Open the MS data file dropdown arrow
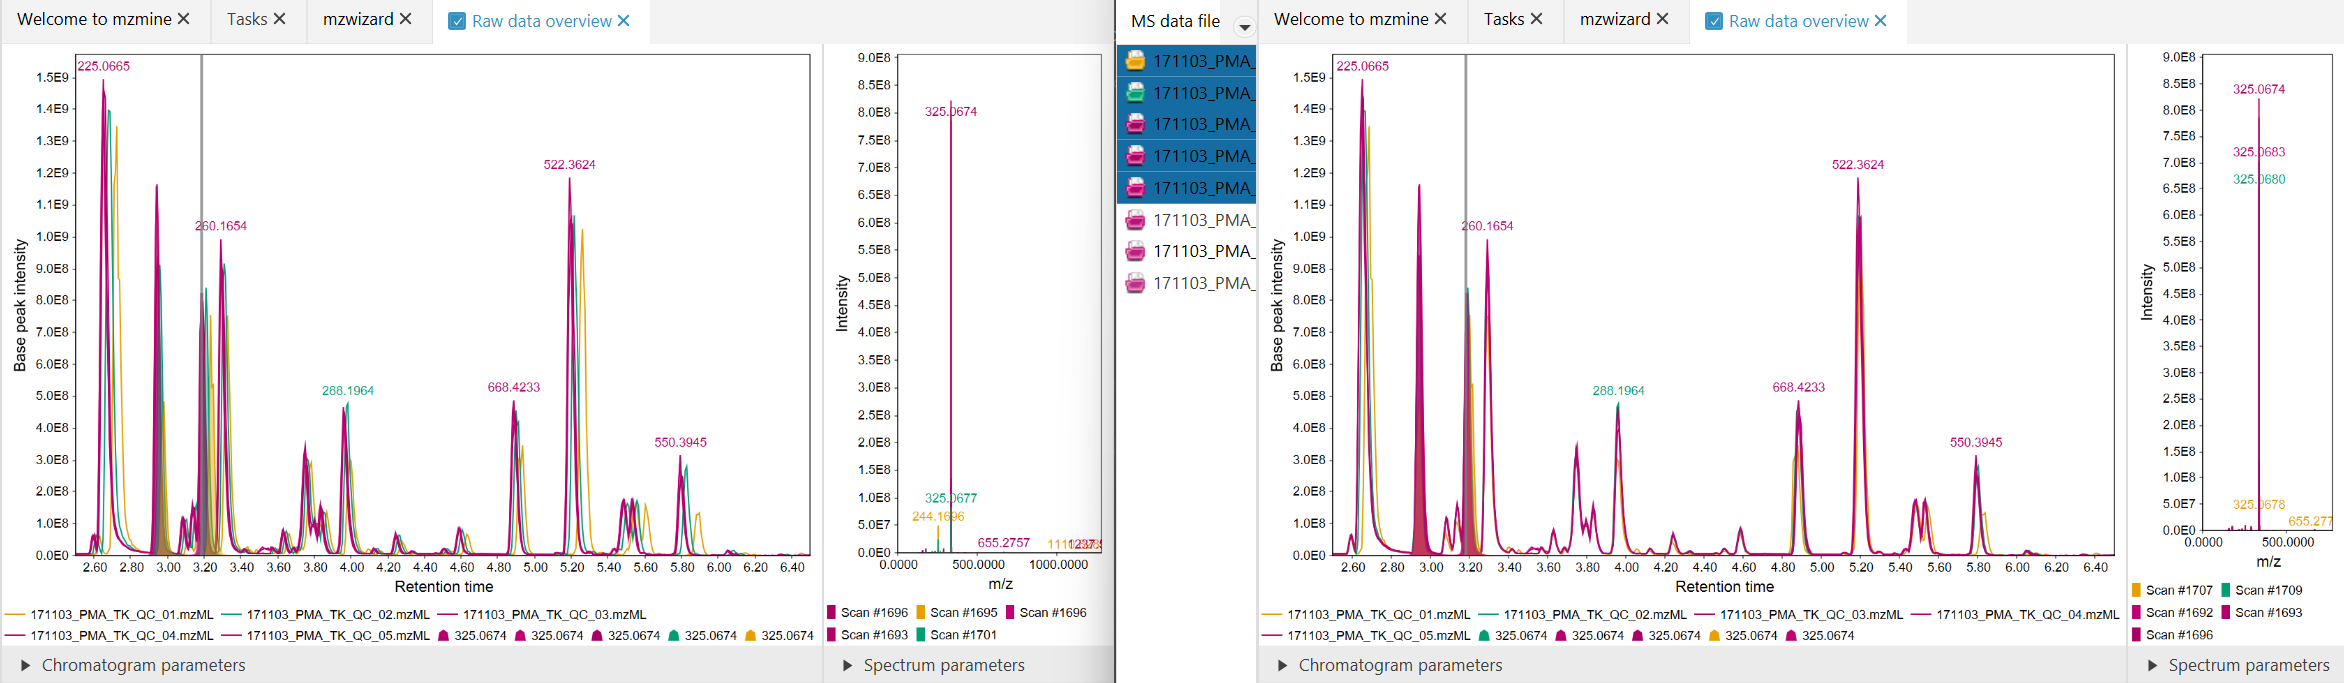Screen dimensions: 2344x683 (x=1244, y=27)
